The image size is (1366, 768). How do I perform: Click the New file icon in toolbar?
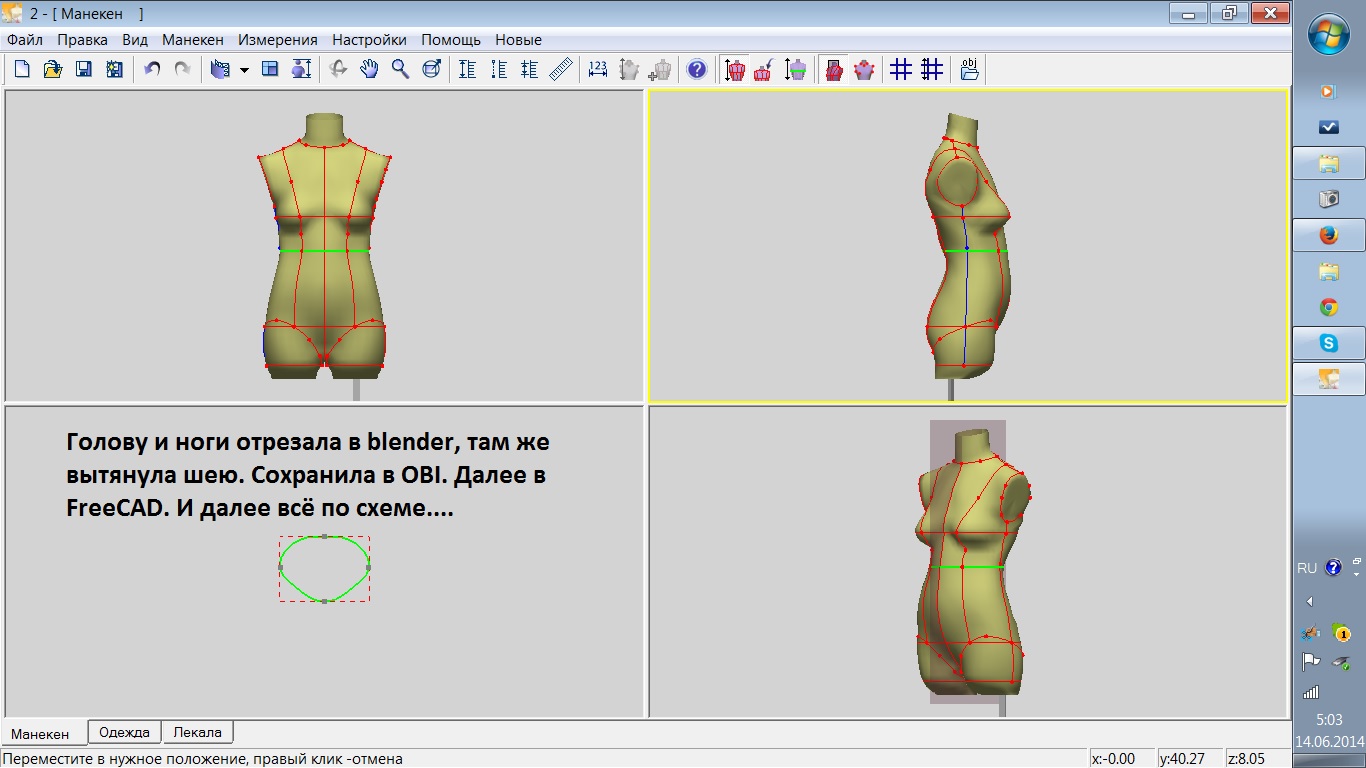(22, 69)
